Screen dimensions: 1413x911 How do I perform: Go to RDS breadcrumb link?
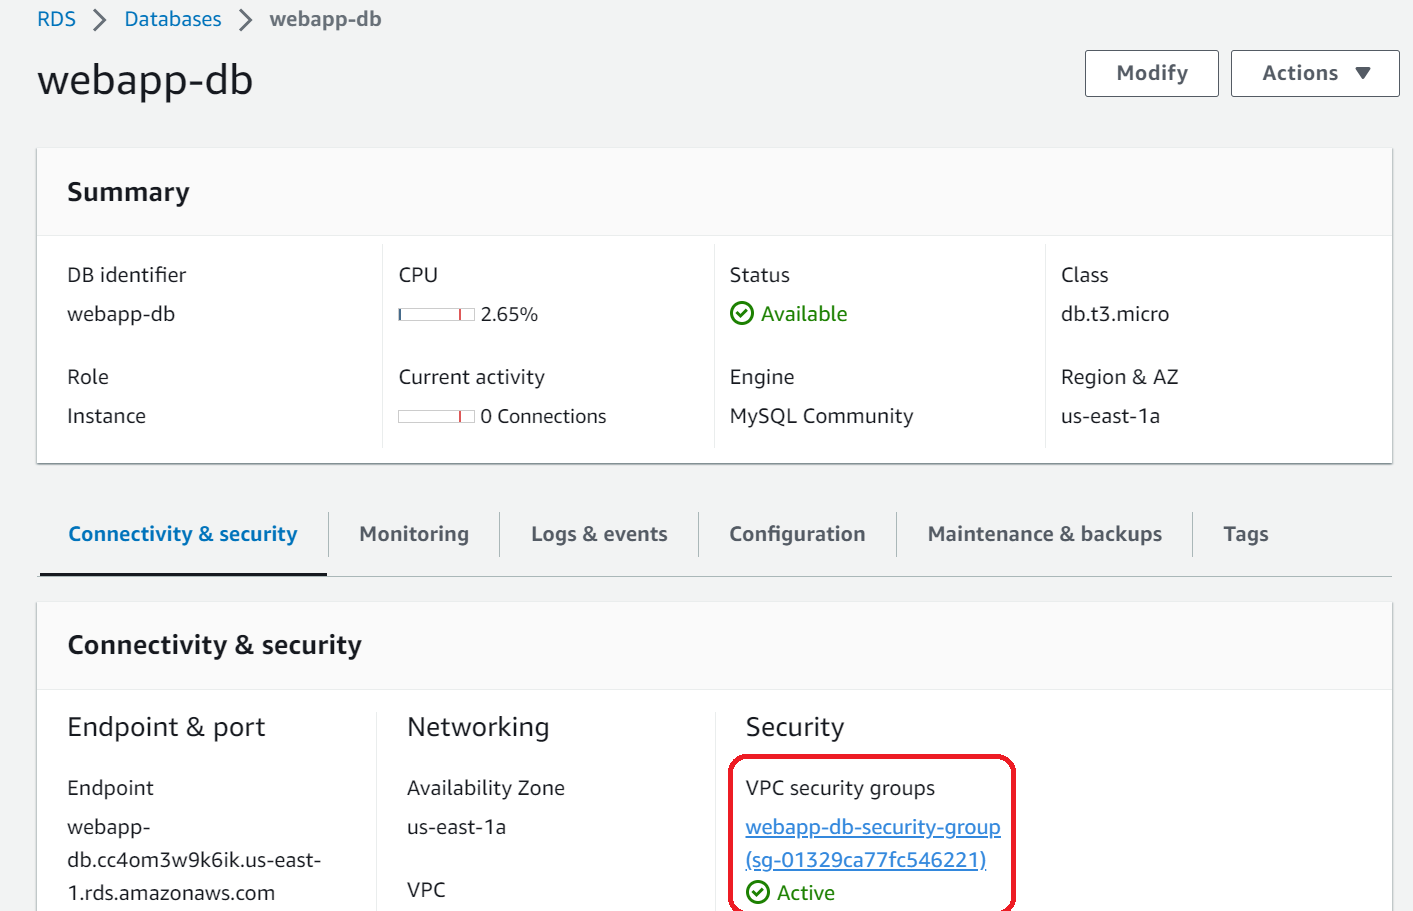point(56,19)
